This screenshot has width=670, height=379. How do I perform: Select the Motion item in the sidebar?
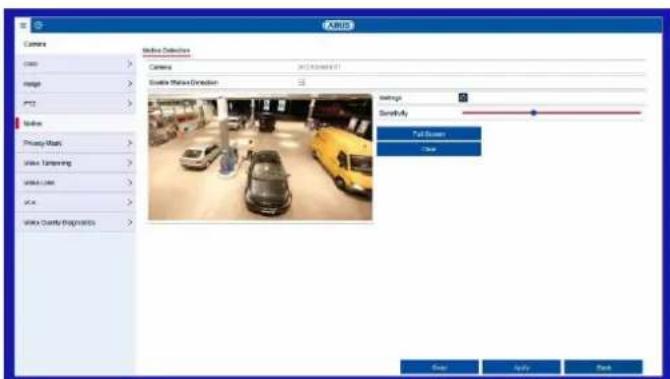click(x=76, y=123)
